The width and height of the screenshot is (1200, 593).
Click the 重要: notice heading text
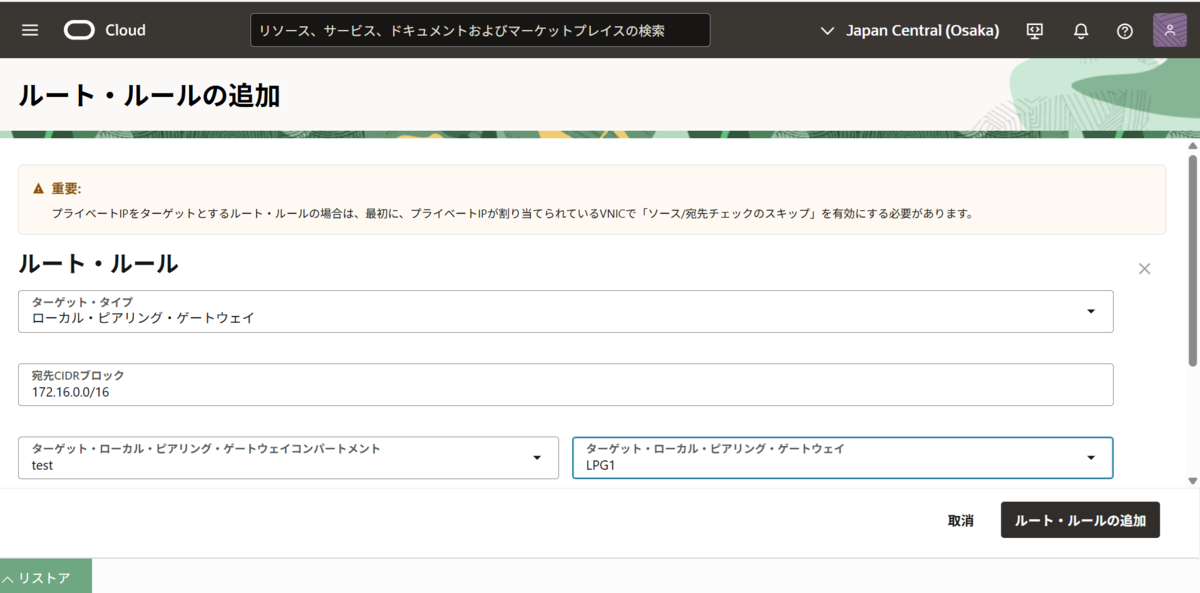(66, 188)
